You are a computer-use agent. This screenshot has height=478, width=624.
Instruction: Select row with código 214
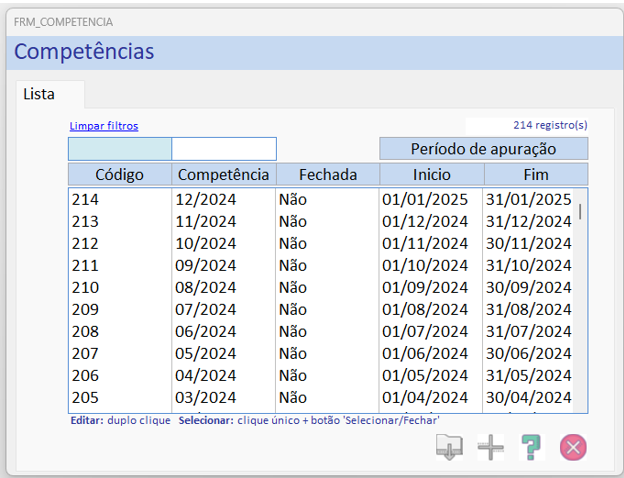(x=321, y=199)
